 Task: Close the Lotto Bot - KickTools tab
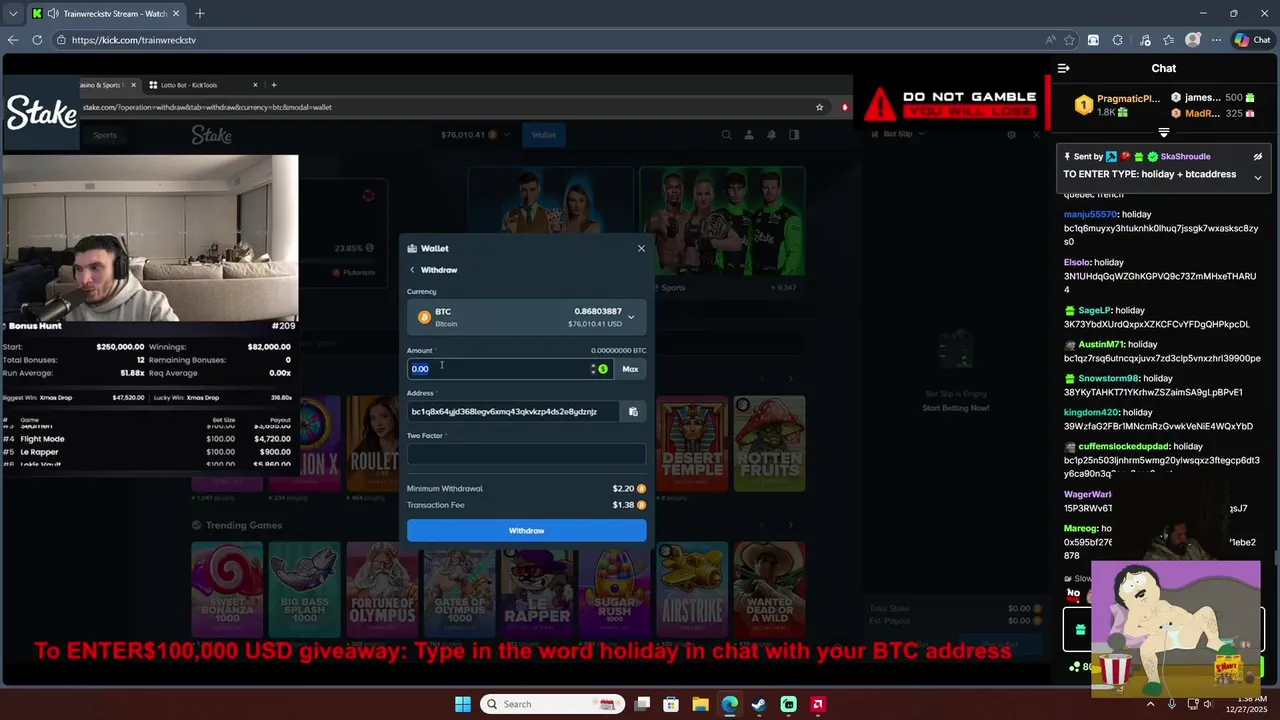[x=255, y=85]
